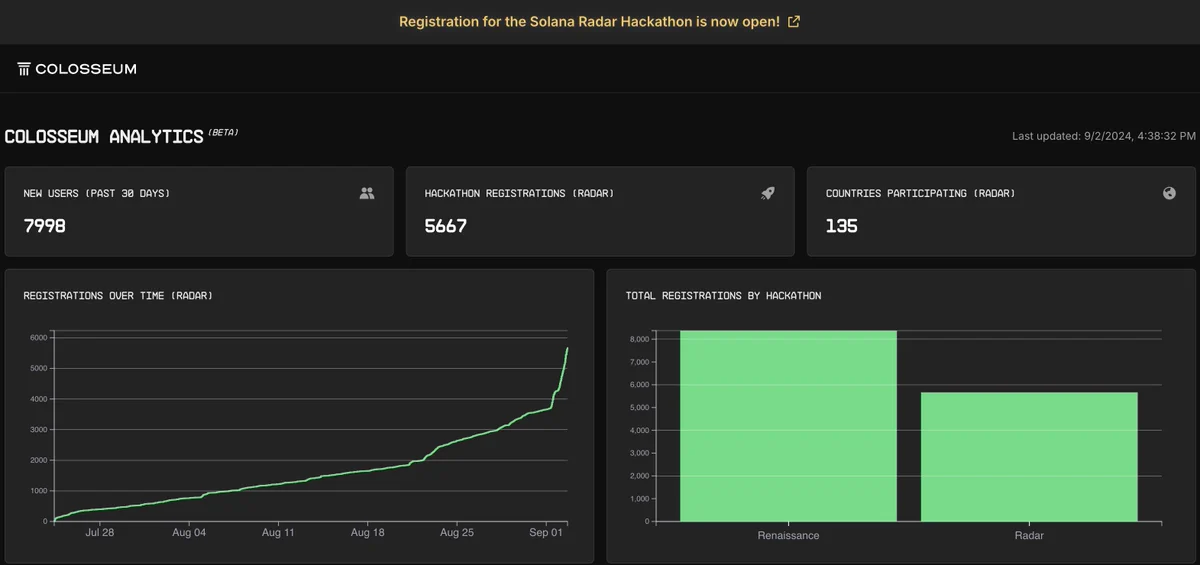Image resolution: width=1200 pixels, height=565 pixels.
Task: Select the 7998 new users value
Action: pyautogui.click(x=45, y=226)
